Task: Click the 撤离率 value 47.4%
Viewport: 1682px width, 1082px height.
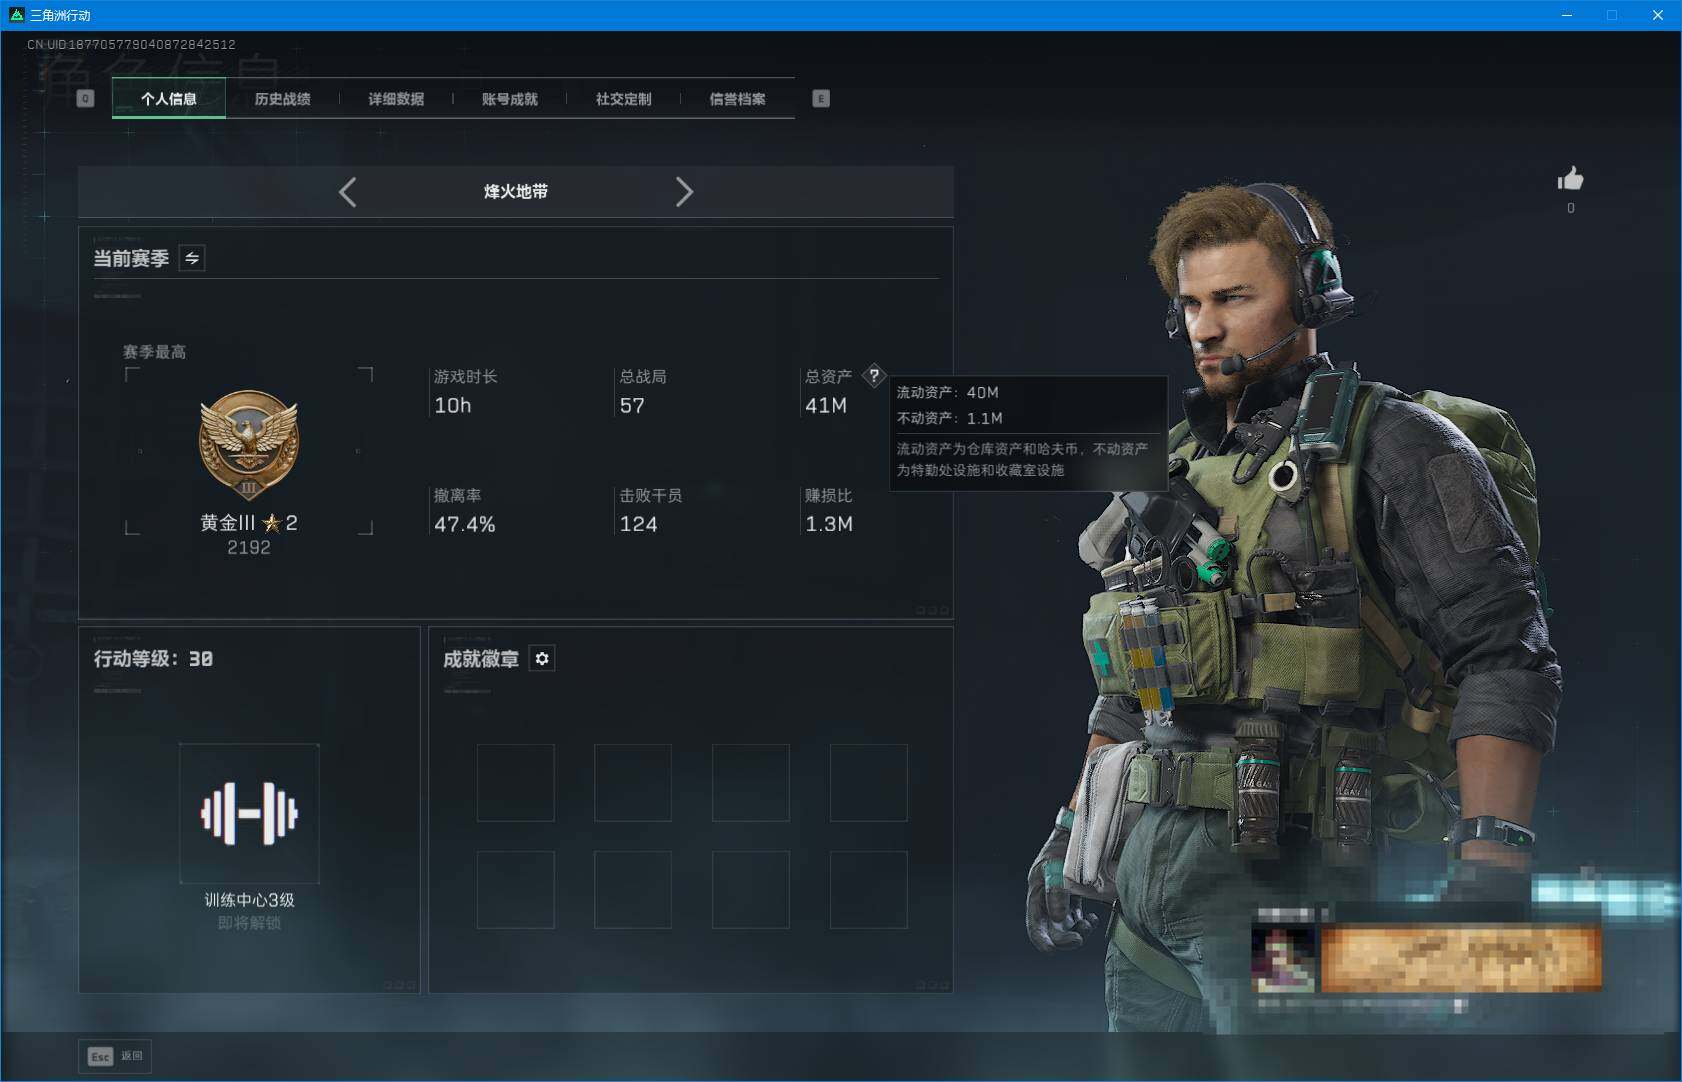Action: (465, 524)
